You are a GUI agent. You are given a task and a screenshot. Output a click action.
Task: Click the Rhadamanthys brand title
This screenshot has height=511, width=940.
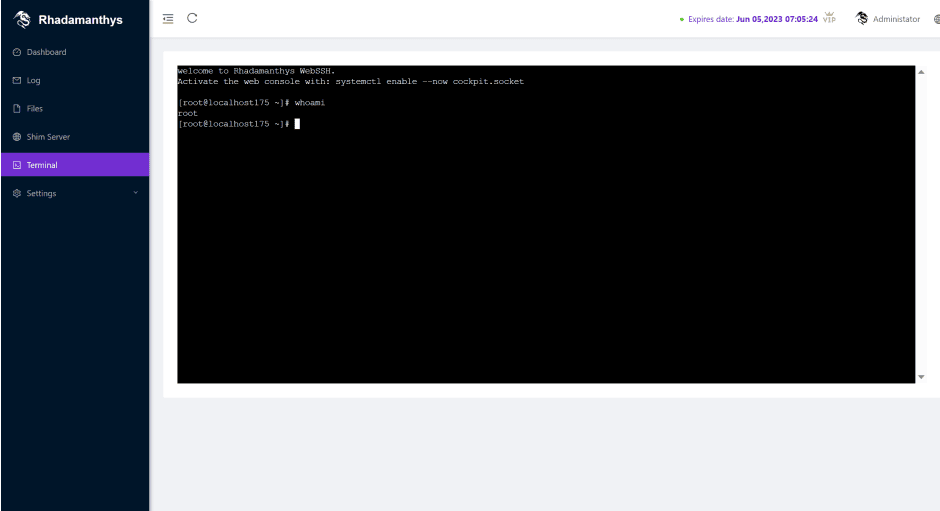pos(80,19)
